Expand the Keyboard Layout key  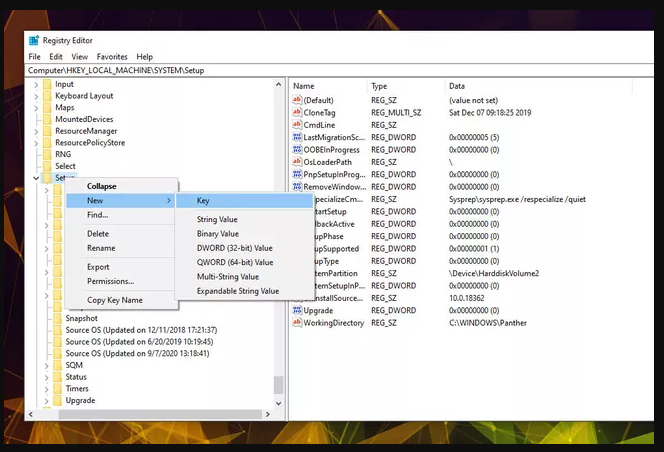pos(36,96)
